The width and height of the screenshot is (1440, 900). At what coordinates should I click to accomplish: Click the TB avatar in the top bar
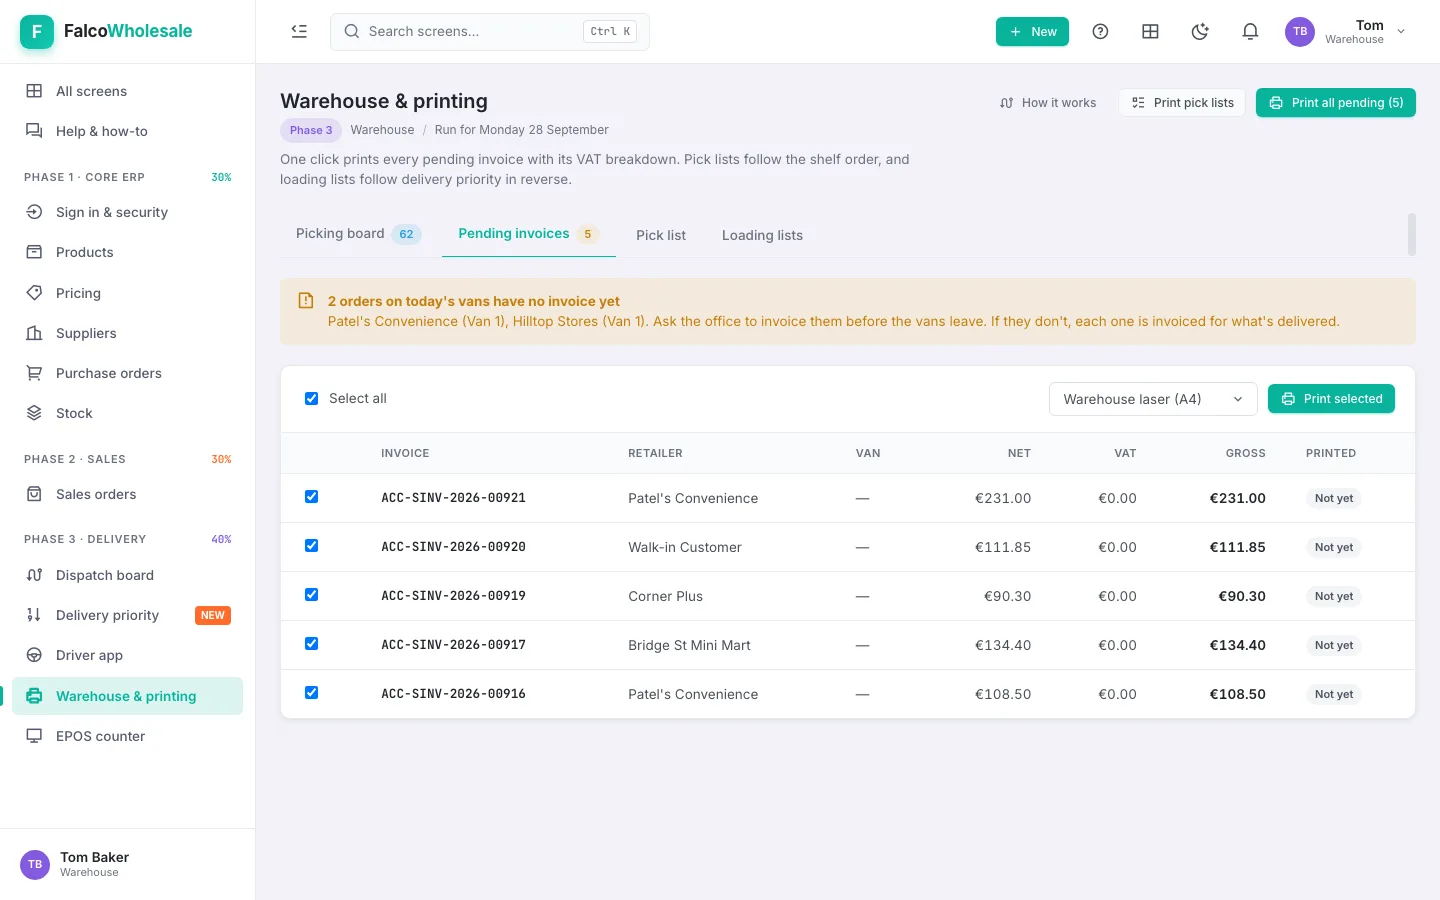point(1300,31)
